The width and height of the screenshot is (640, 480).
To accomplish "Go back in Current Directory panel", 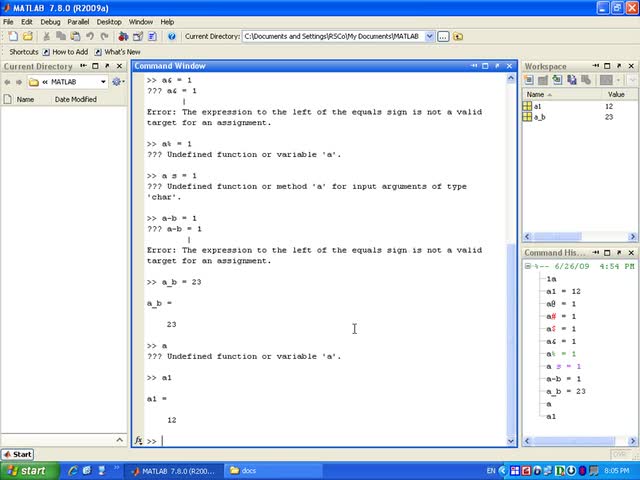I will click(x=7, y=82).
